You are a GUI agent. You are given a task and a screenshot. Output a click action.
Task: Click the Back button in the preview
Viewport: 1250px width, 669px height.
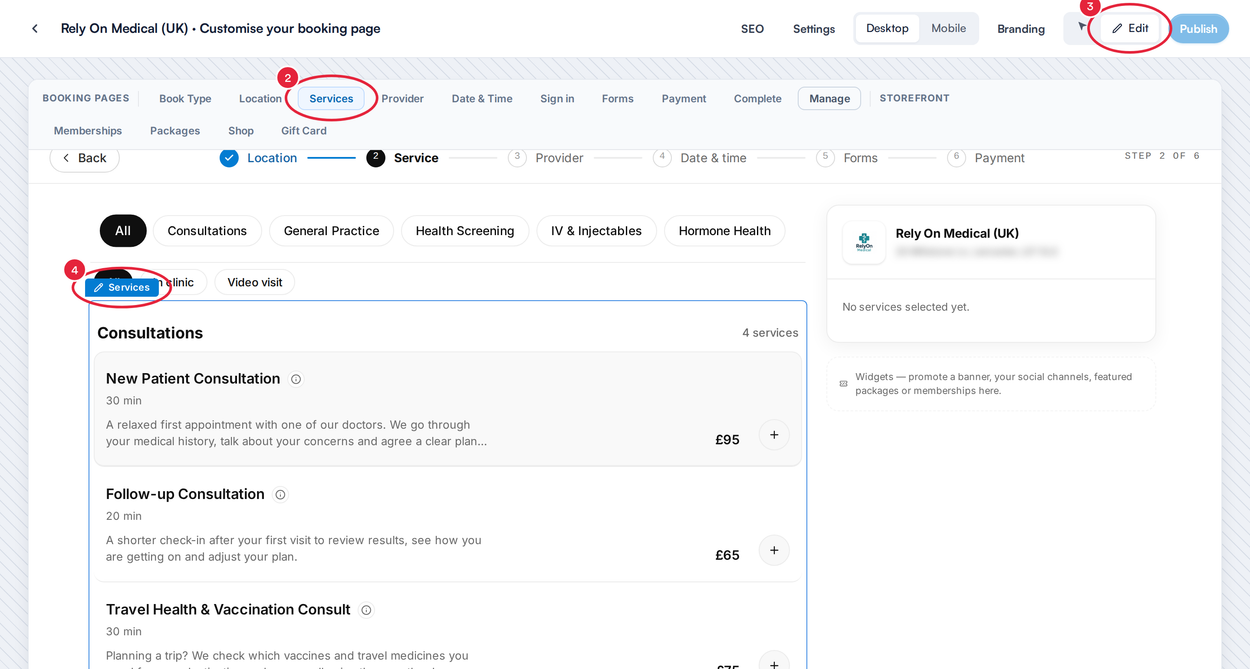[x=84, y=158]
